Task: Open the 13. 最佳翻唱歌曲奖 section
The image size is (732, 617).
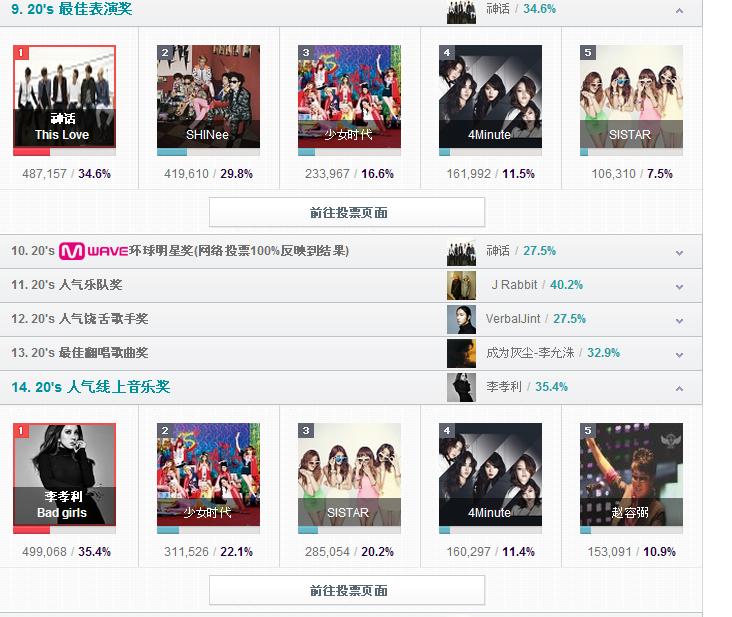Action: coord(351,353)
